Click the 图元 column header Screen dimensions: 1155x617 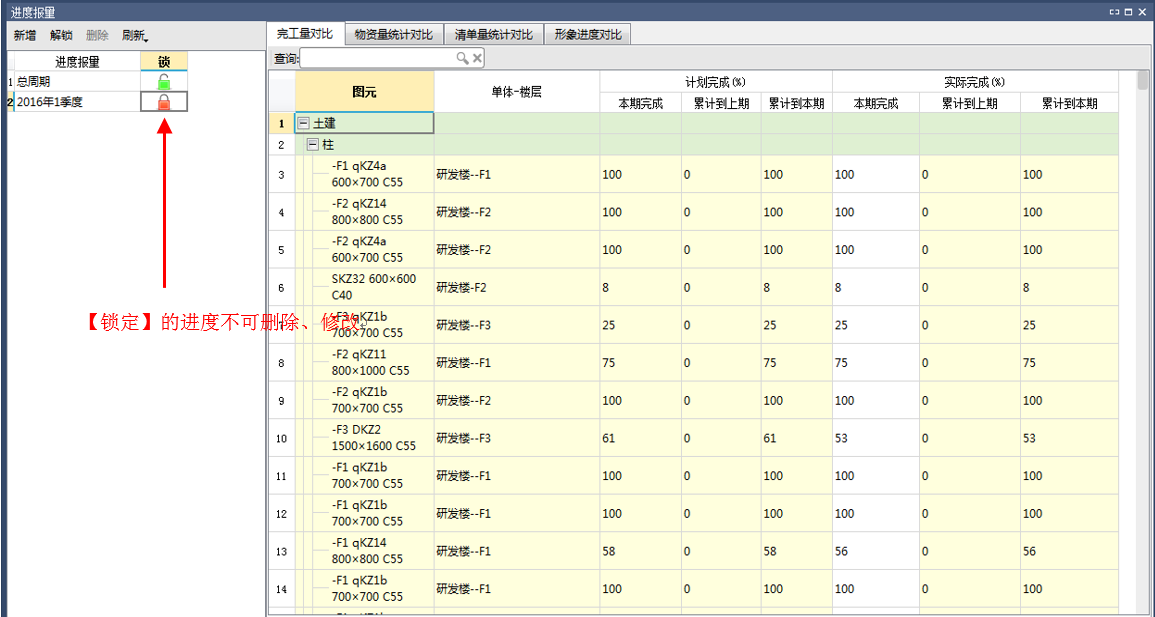coord(365,92)
